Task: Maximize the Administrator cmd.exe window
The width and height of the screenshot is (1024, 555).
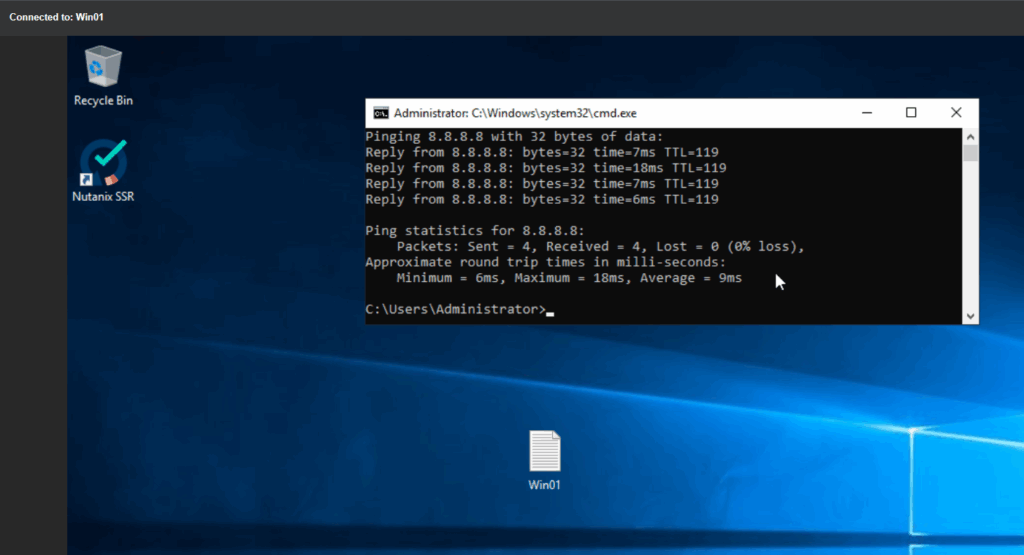Action: pyautogui.click(x=911, y=113)
